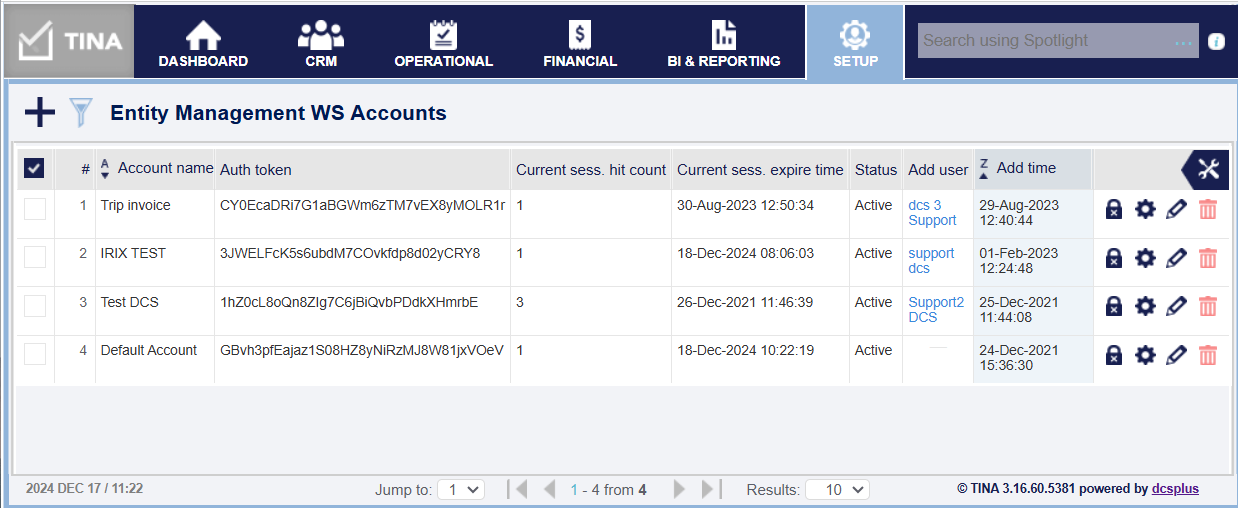This screenshot has width=1238, height=508.
Task: Sort by Account name column header
Action: tap(165, 169)
